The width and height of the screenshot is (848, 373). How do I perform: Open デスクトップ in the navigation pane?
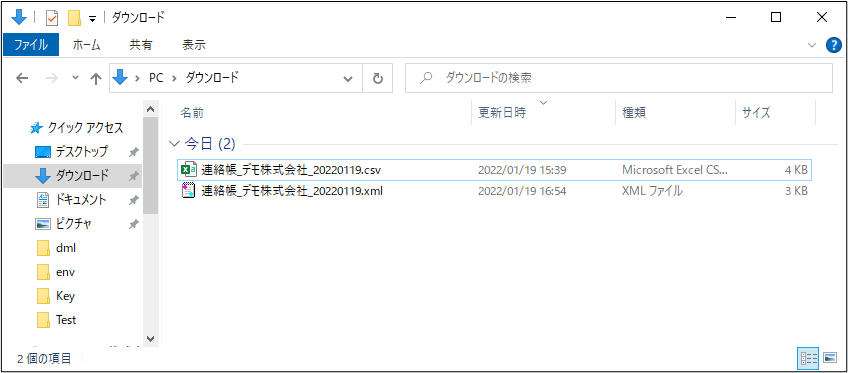[x=81, y=152]
